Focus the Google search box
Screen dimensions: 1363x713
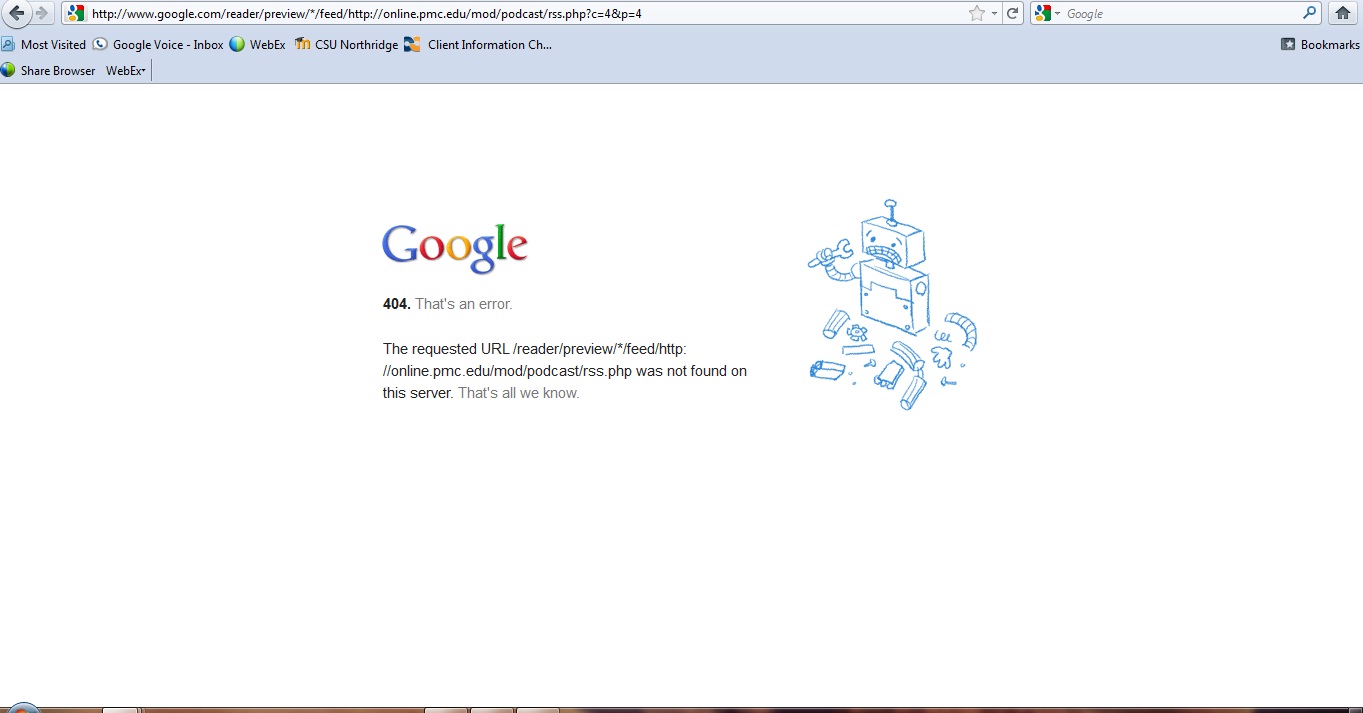pos(1182,14)
